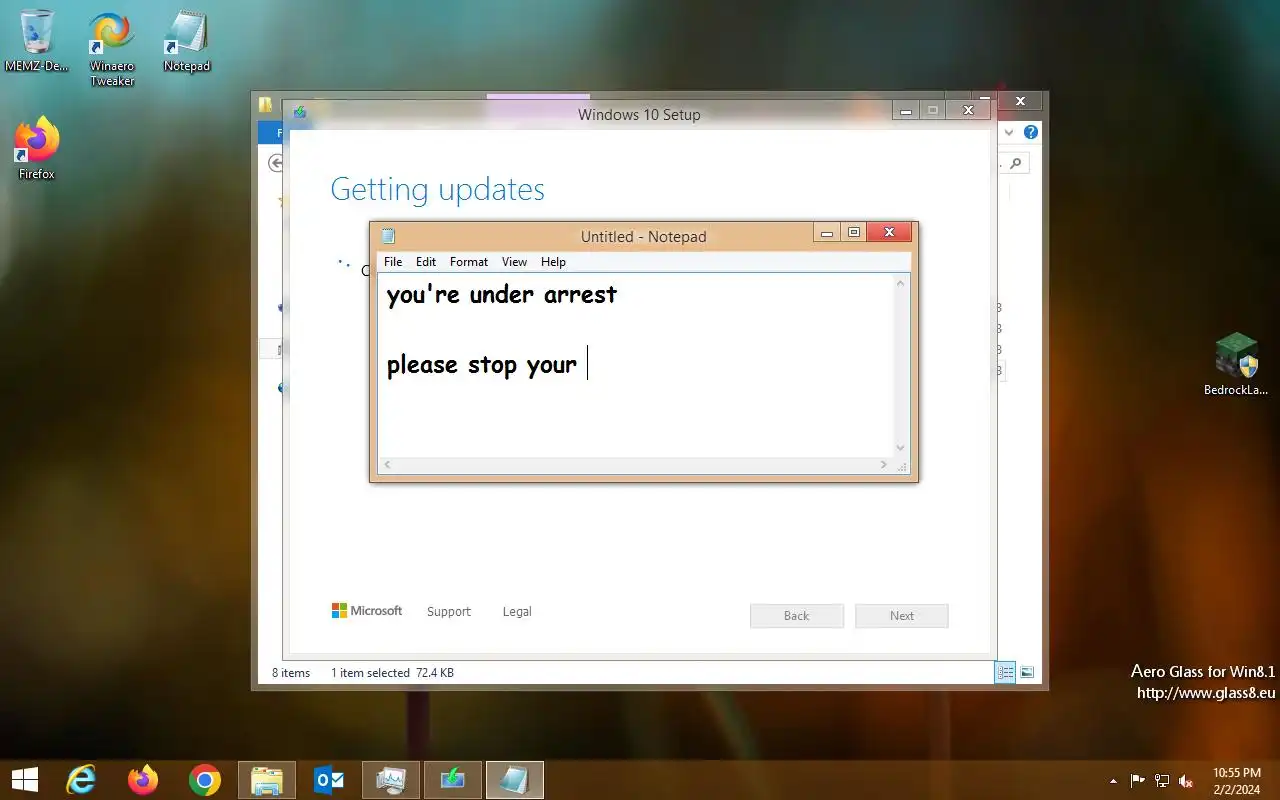Launch Outlook from the taskbar
The width and height of the screenshot is (1280, 800).
tap(329, 780)
